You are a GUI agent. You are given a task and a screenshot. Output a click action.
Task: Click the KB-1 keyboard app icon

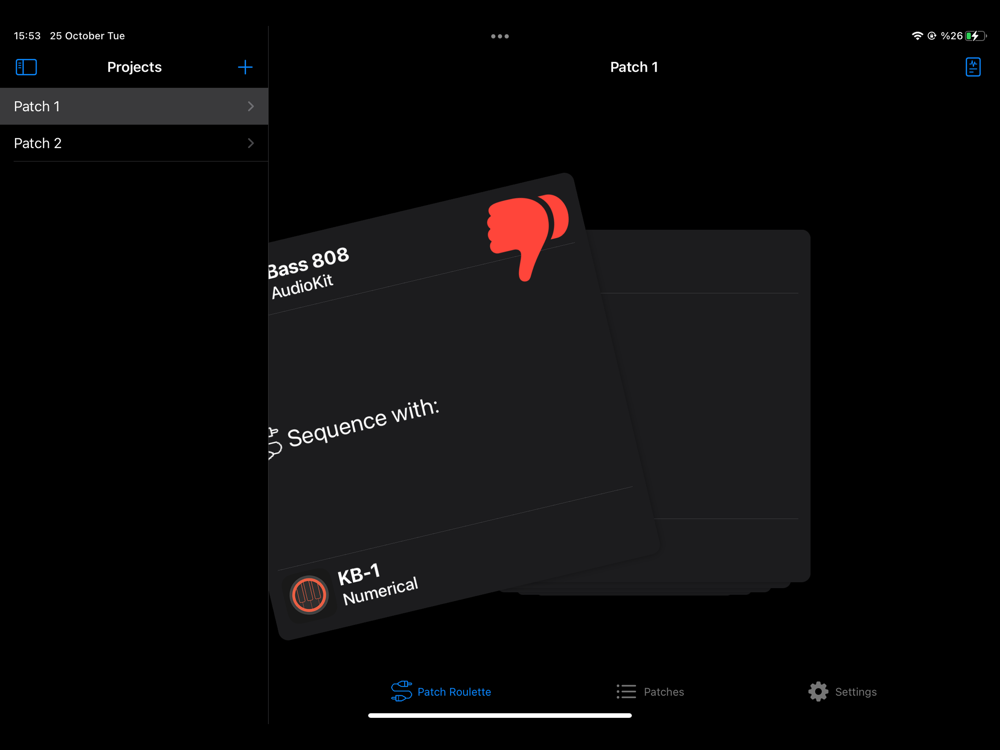(x=309, y=594)
